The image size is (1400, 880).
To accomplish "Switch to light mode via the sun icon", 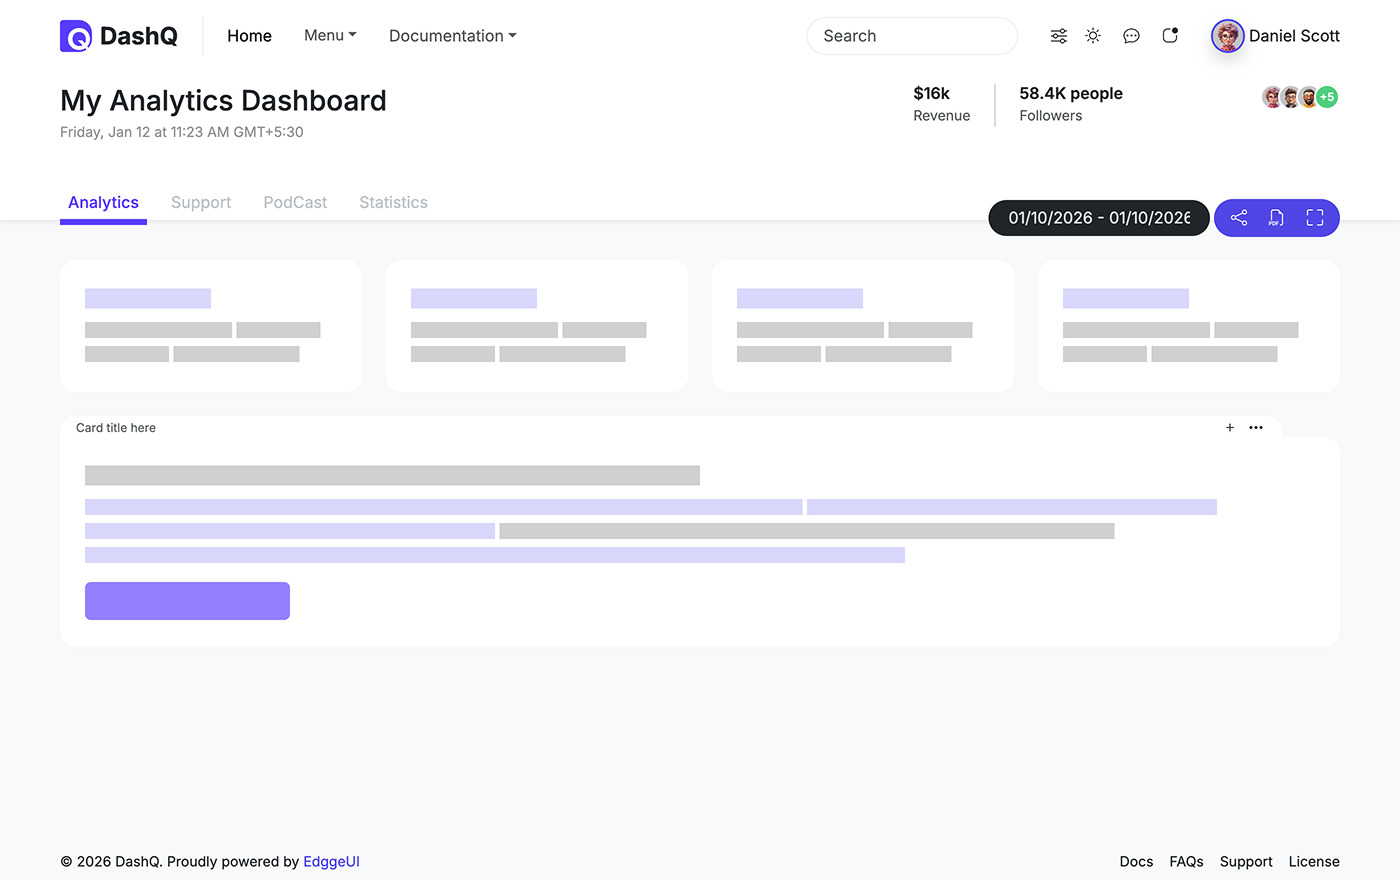I will point(1092,35).
